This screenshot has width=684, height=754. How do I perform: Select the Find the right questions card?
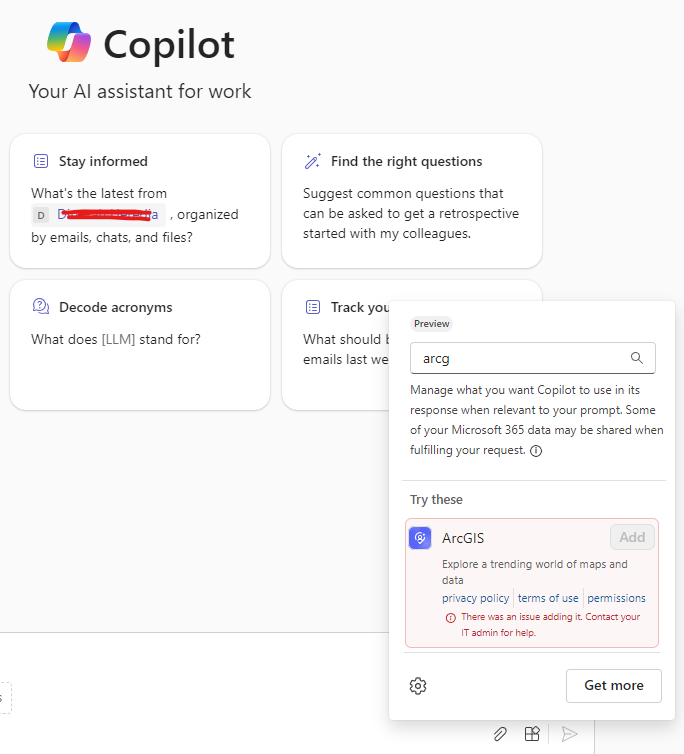pos(412,201)
